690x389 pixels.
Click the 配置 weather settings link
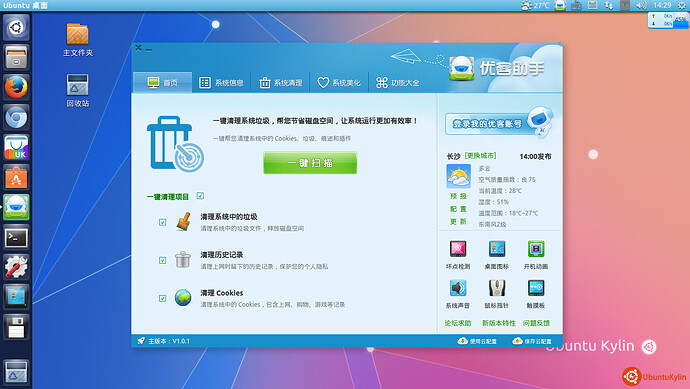click(458, 209)
